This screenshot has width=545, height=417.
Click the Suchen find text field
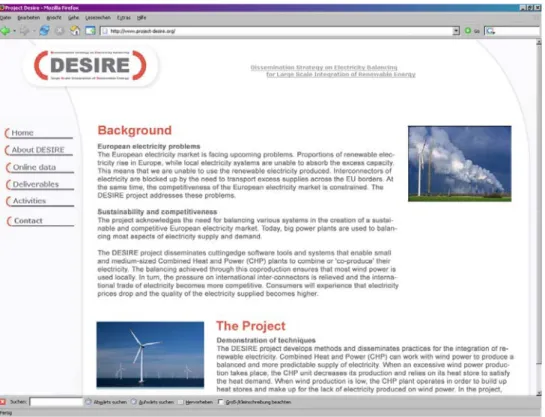coord(56,402)
